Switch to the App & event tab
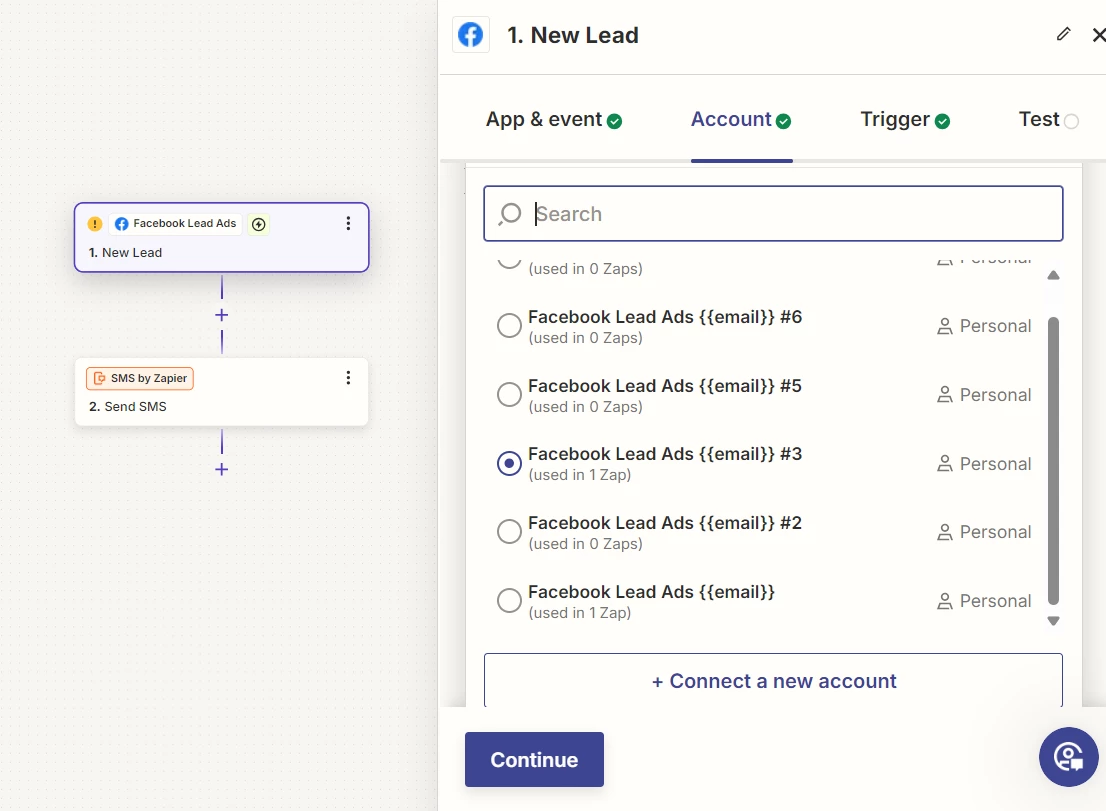1106x811 pixels. click(x=554, y=120)
